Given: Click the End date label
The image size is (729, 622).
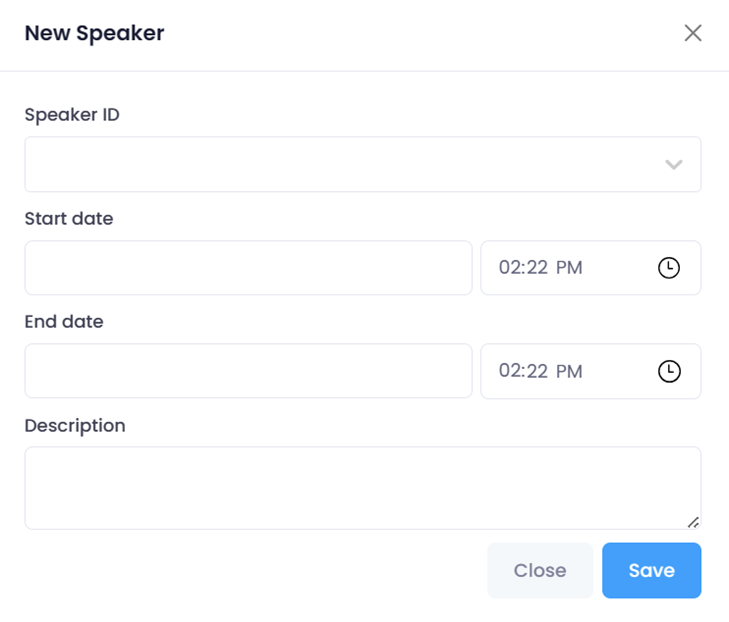Looking at the screenshot, I should click(x=64, y=322).
